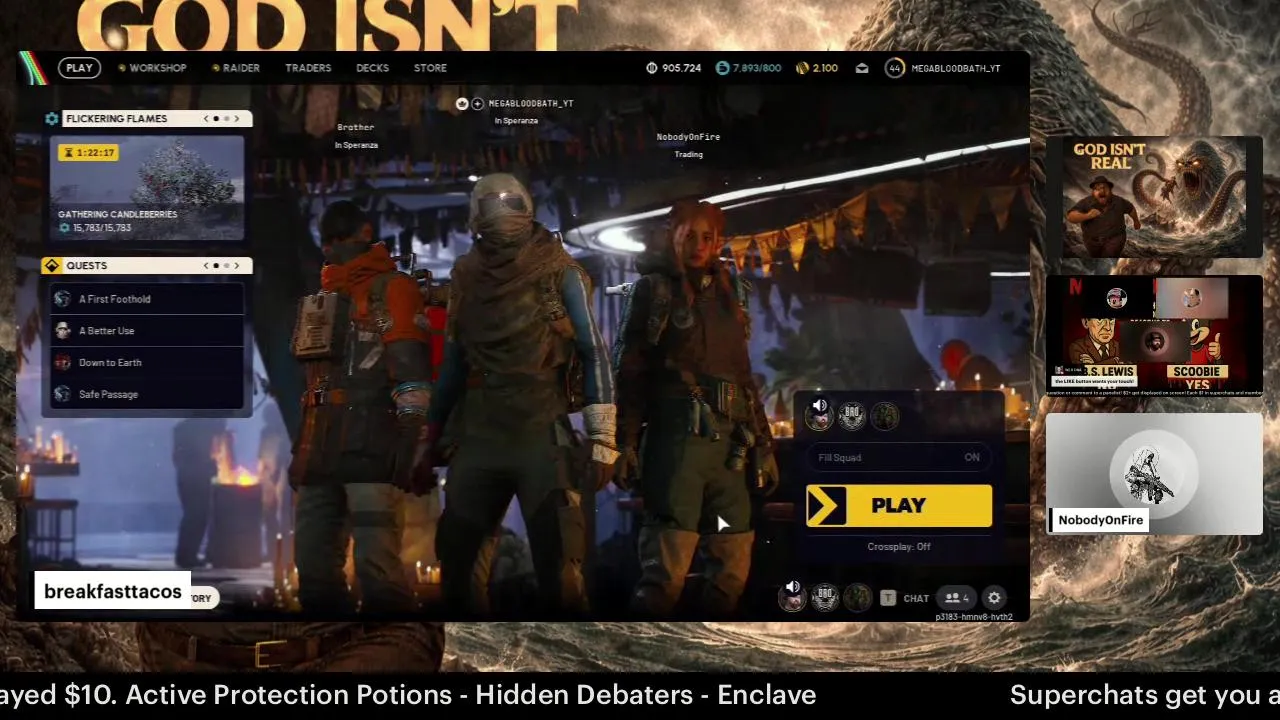Screen dimensions: 1280x720
Task: Click third avatar in bottom bar
Action: [858, 598]
